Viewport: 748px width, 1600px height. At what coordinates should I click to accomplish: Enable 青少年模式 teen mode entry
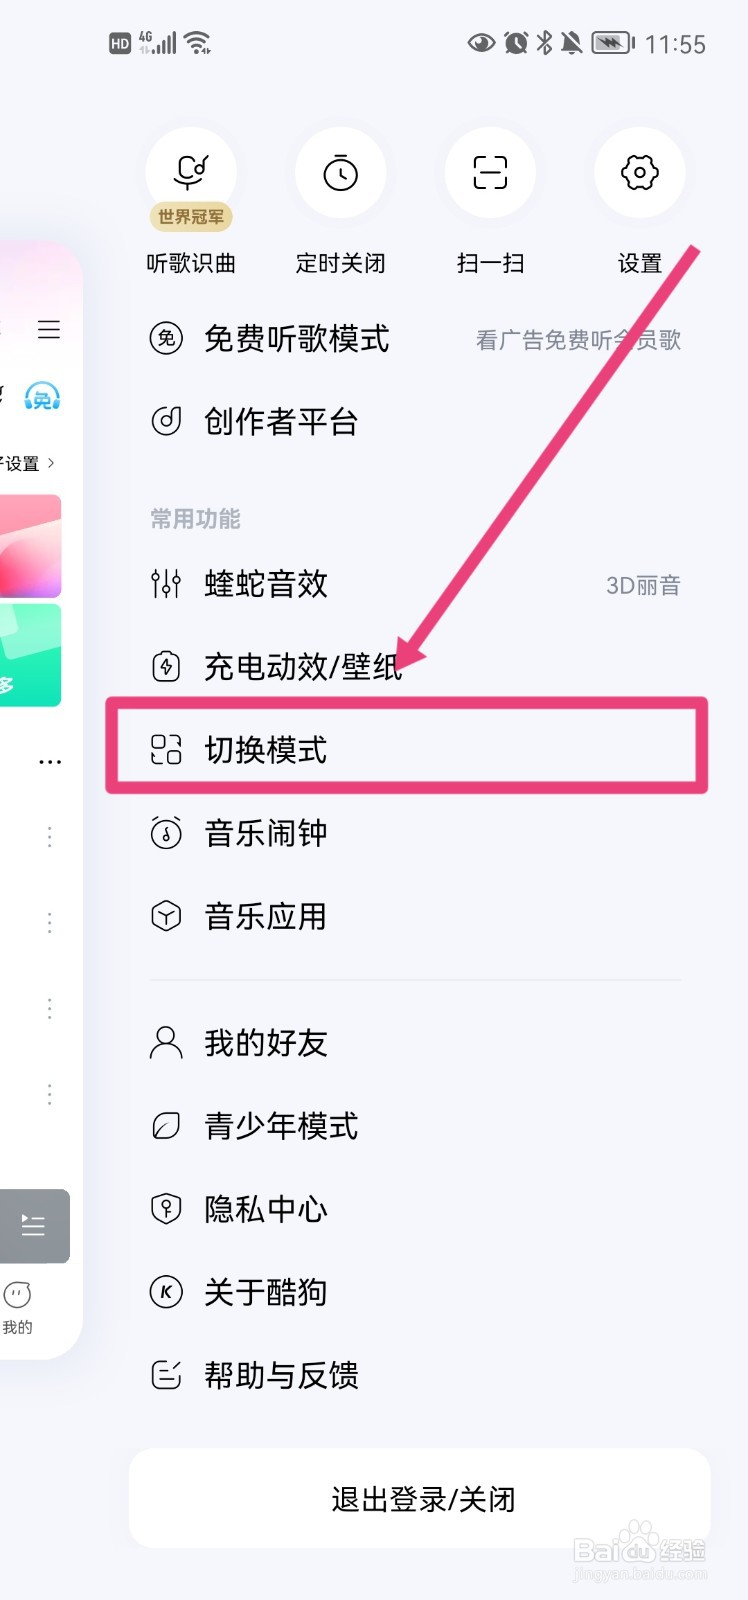click(x=281, y=1126)
